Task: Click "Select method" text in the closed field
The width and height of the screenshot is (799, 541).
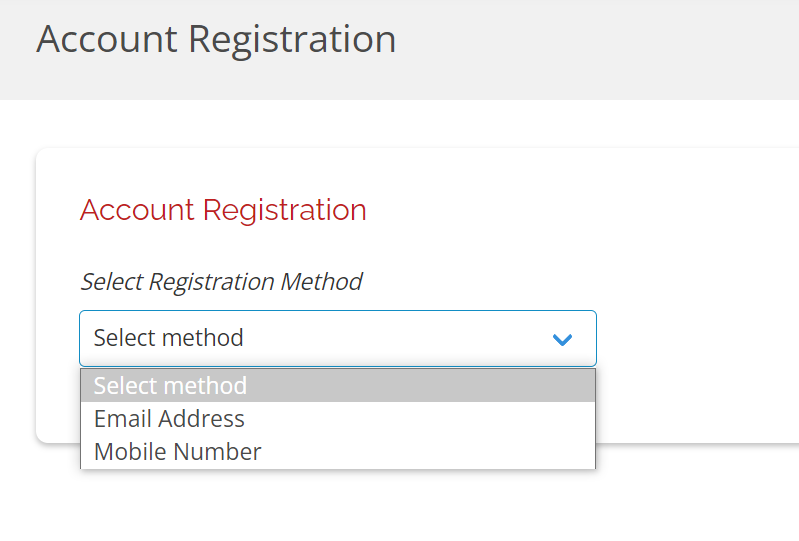Action: [168, 338]
